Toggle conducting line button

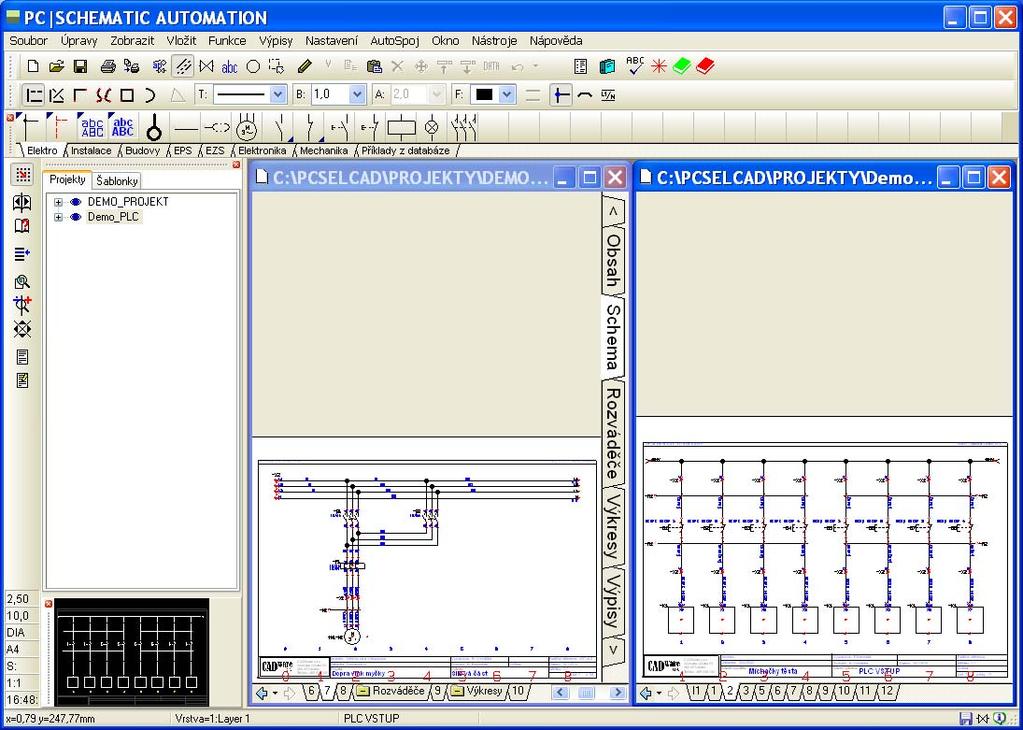(560, 95)
